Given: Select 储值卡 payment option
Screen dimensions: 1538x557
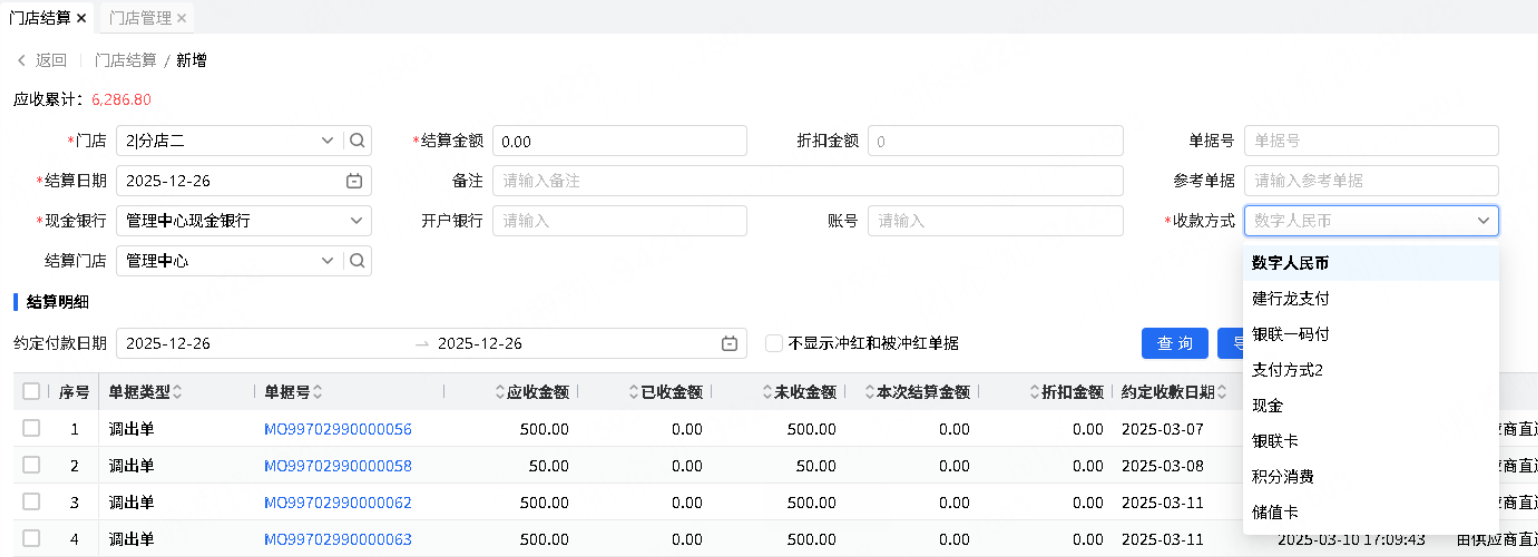Looking at the screenshot, I should click(1275, 512).
